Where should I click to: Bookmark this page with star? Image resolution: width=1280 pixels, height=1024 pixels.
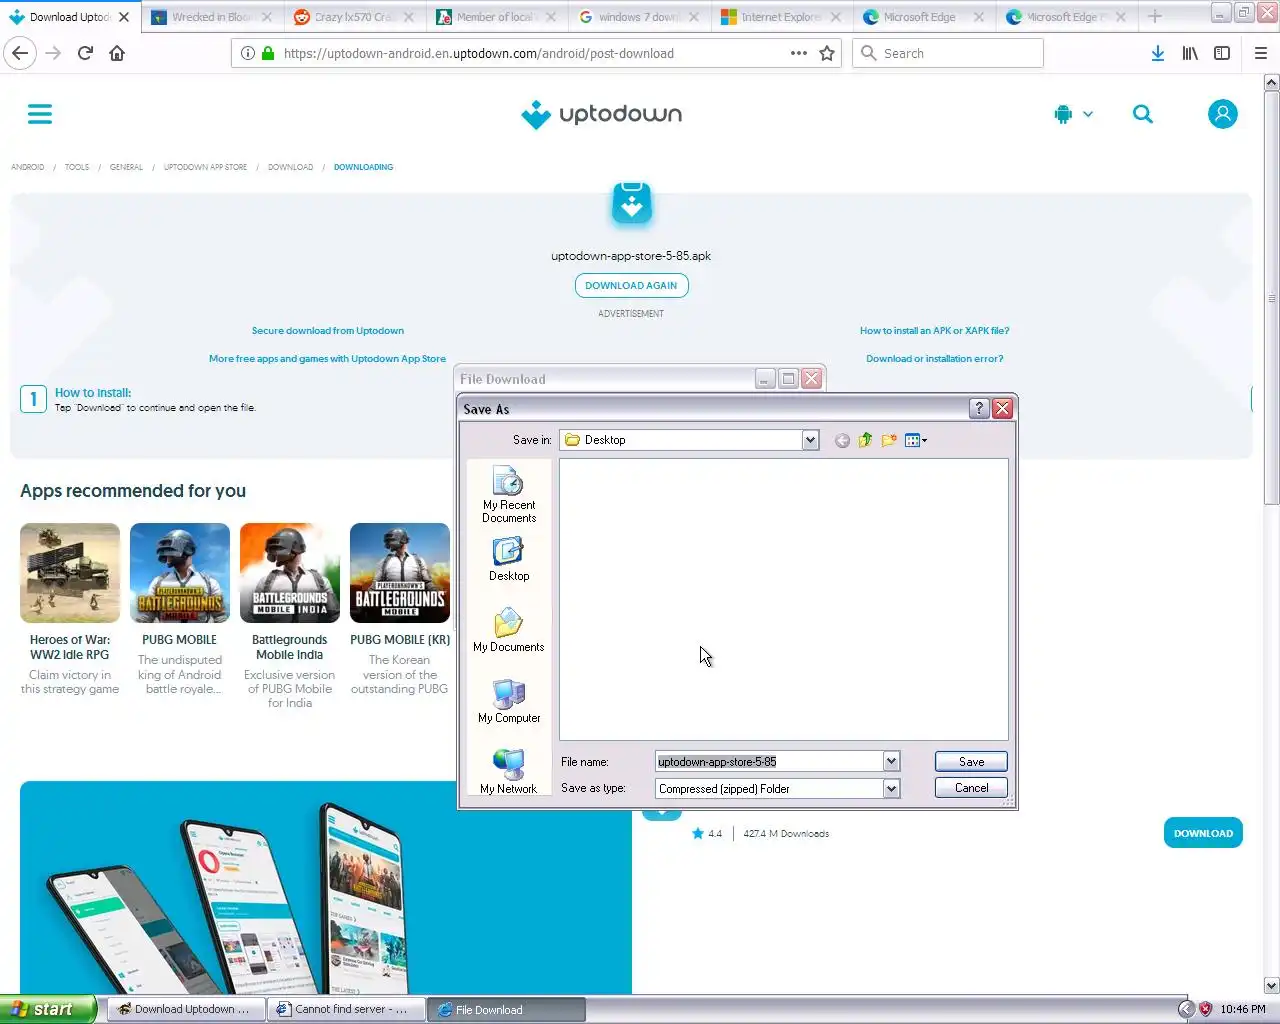[x=827, y=53]
